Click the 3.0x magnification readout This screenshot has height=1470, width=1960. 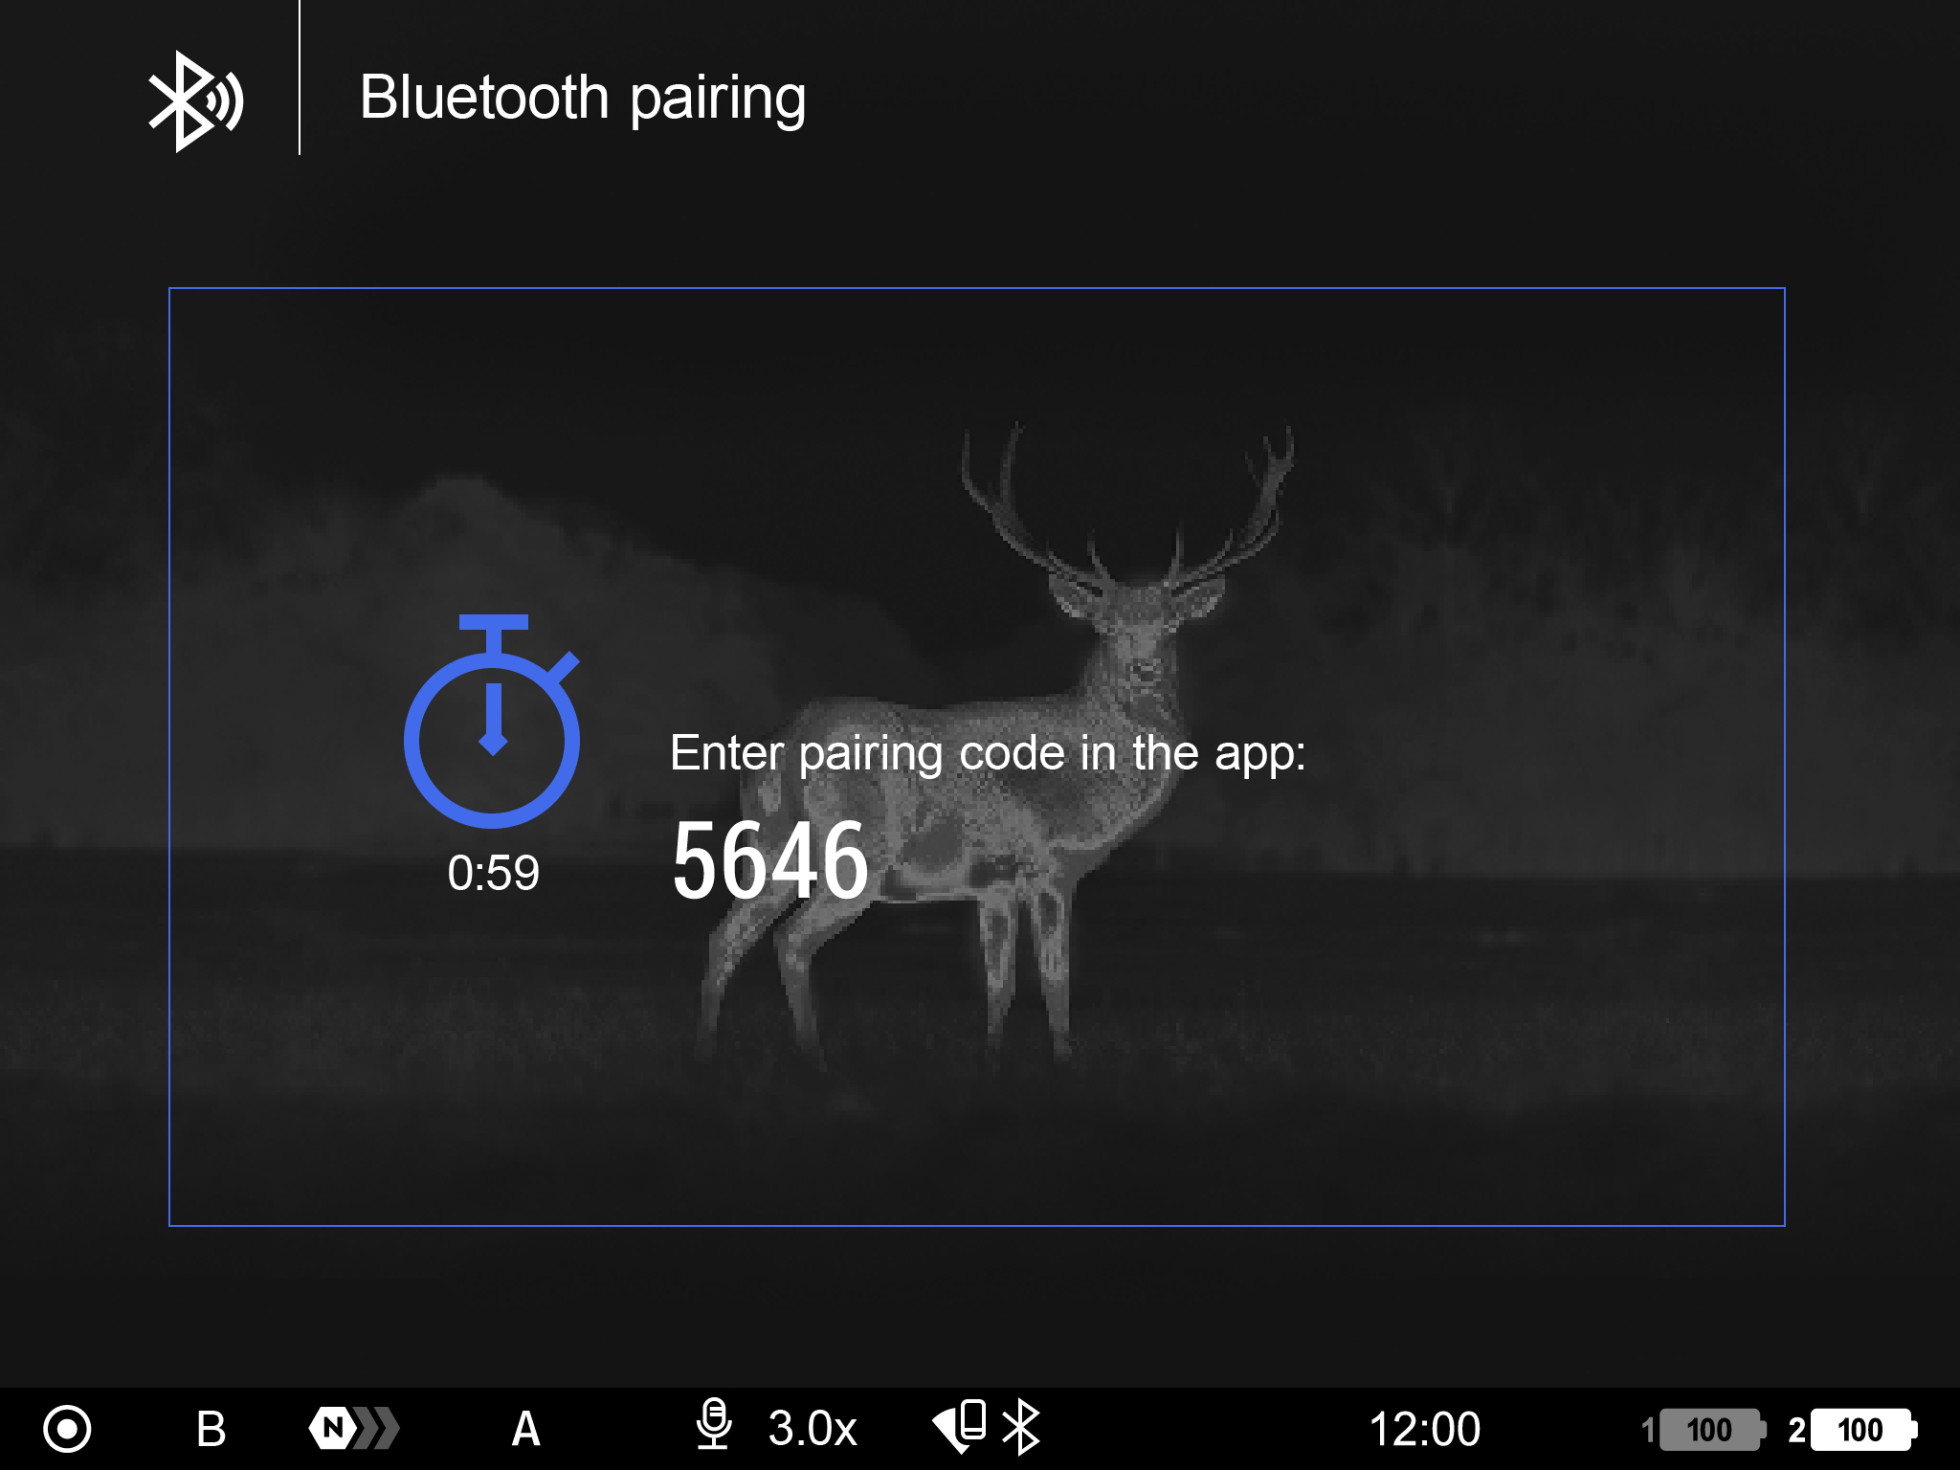[x=812, y=1429]
